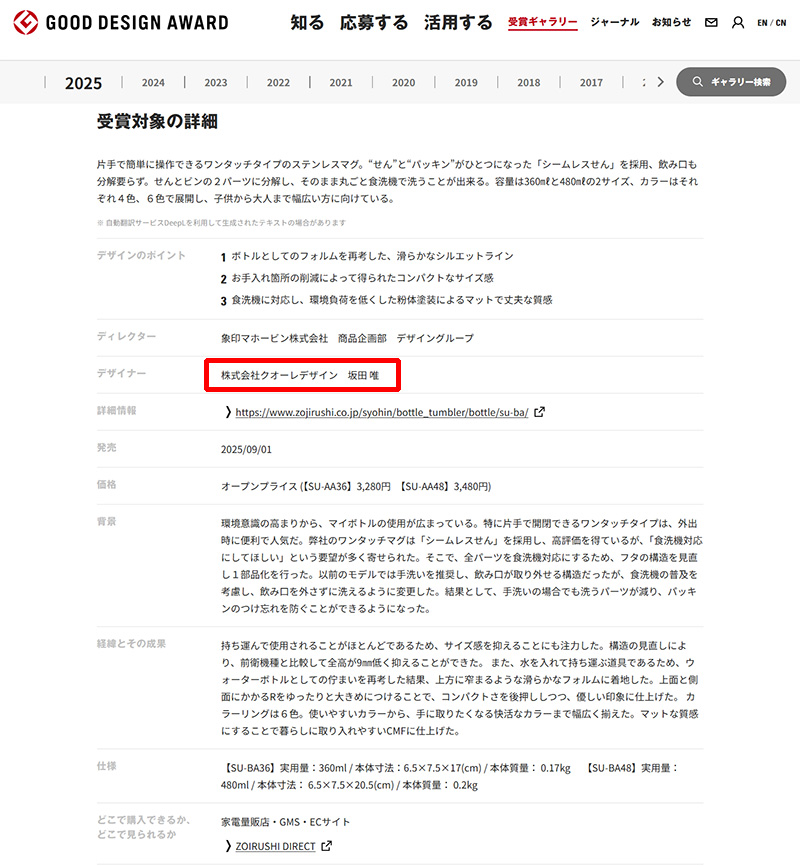The image size is (800, 866).
Task: Click the external link icon beside ZOJIRUSHI DIRECT
Action: click(326, 846)
